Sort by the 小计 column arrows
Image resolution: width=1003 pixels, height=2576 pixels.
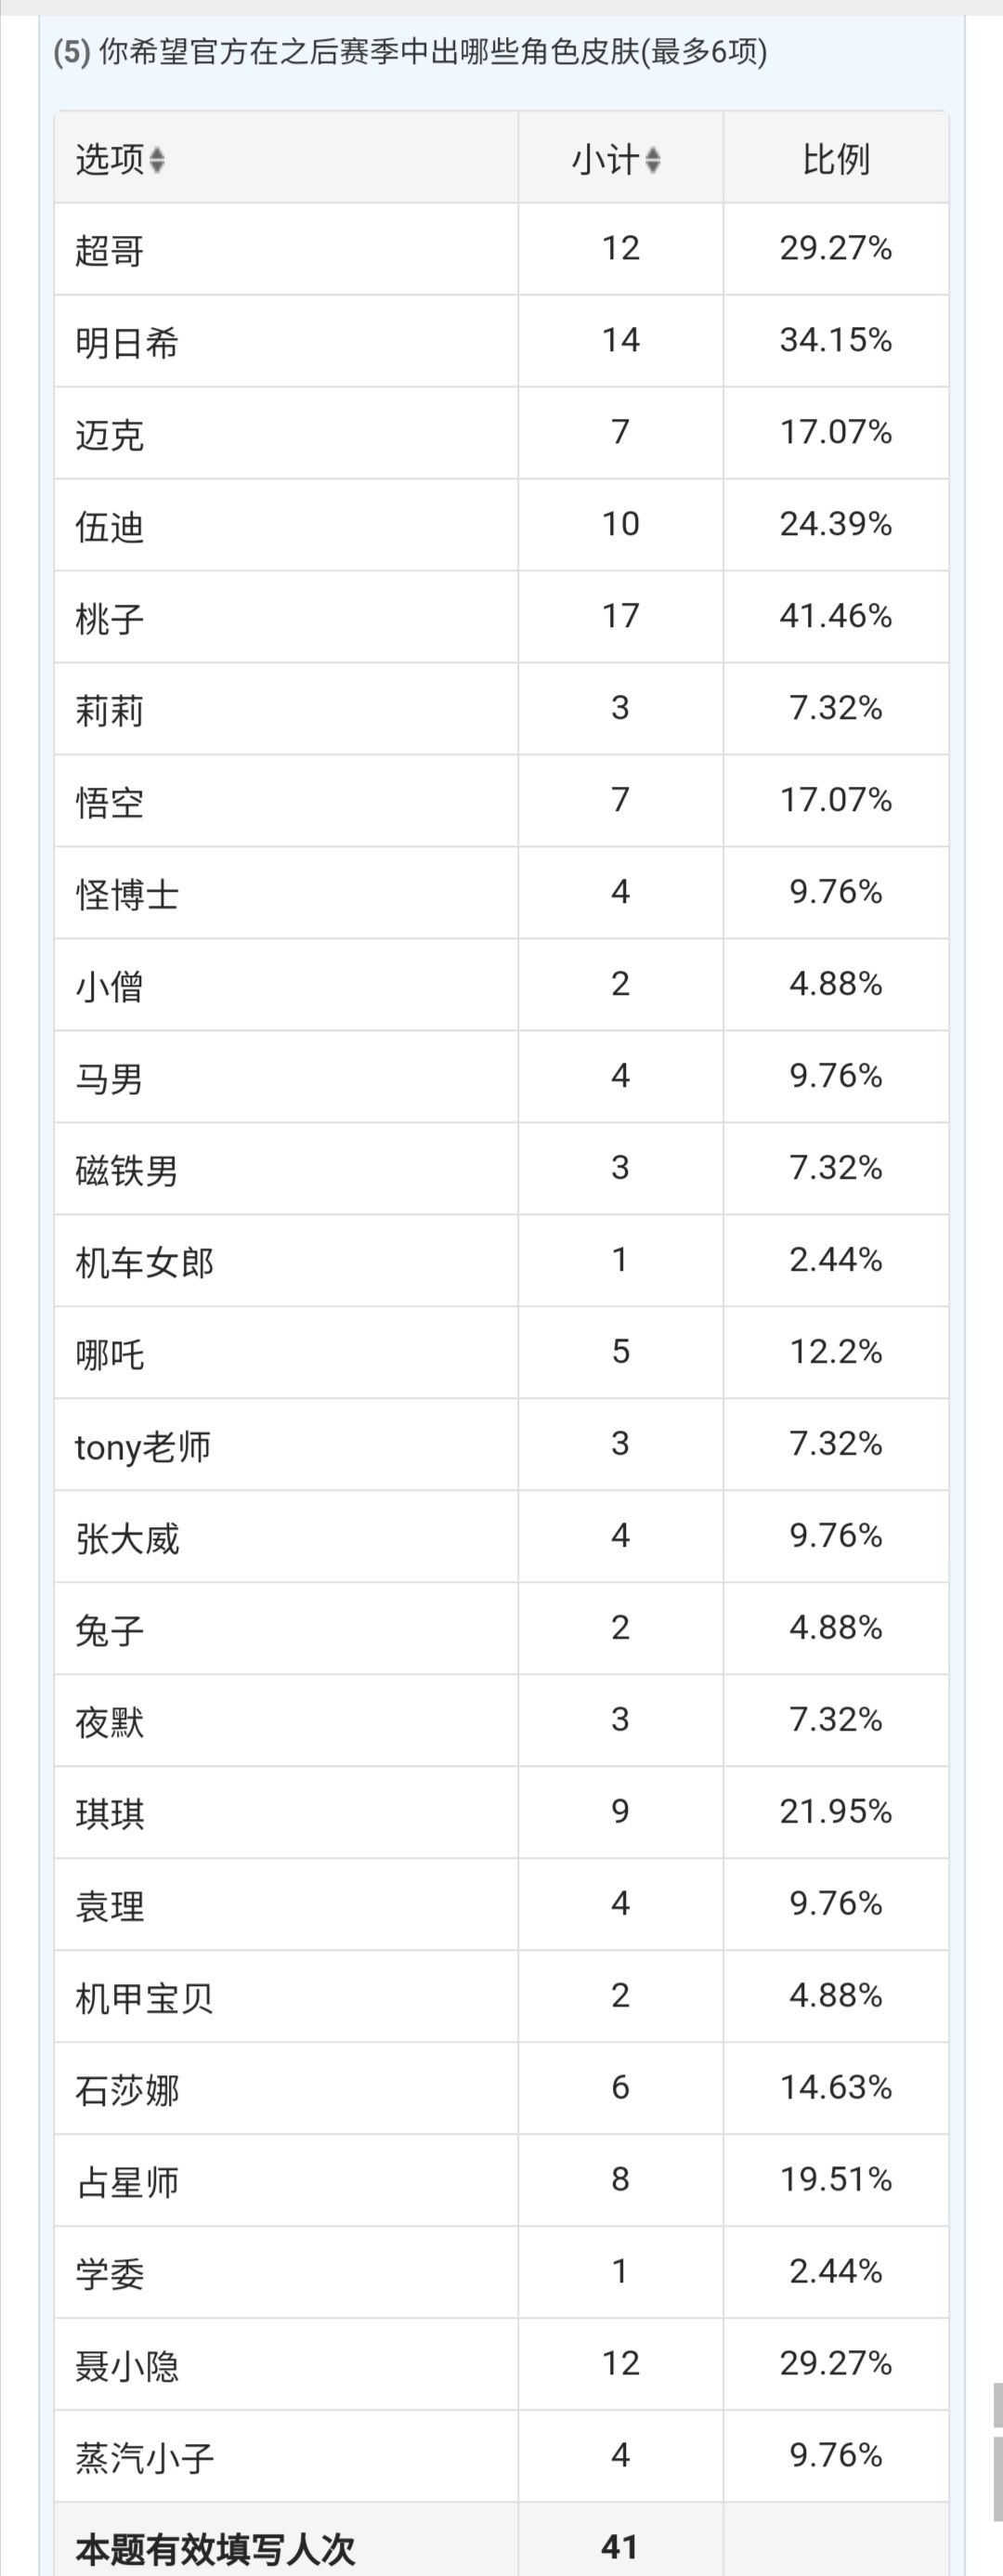652,159
